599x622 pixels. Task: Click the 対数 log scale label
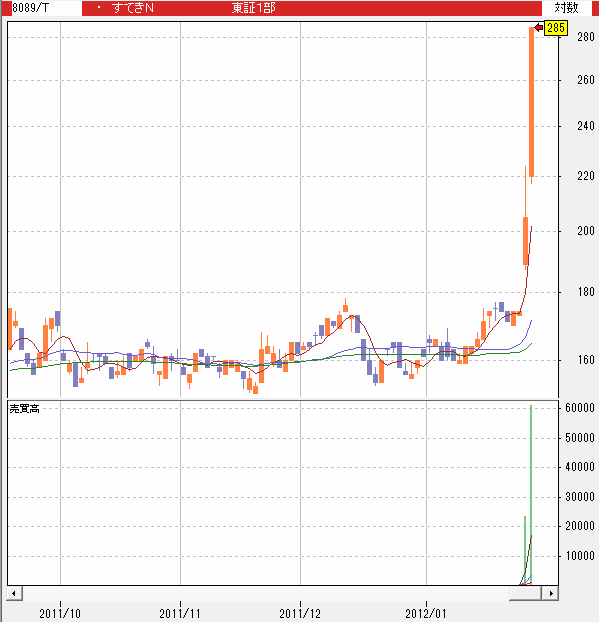(x=566, y=8)
